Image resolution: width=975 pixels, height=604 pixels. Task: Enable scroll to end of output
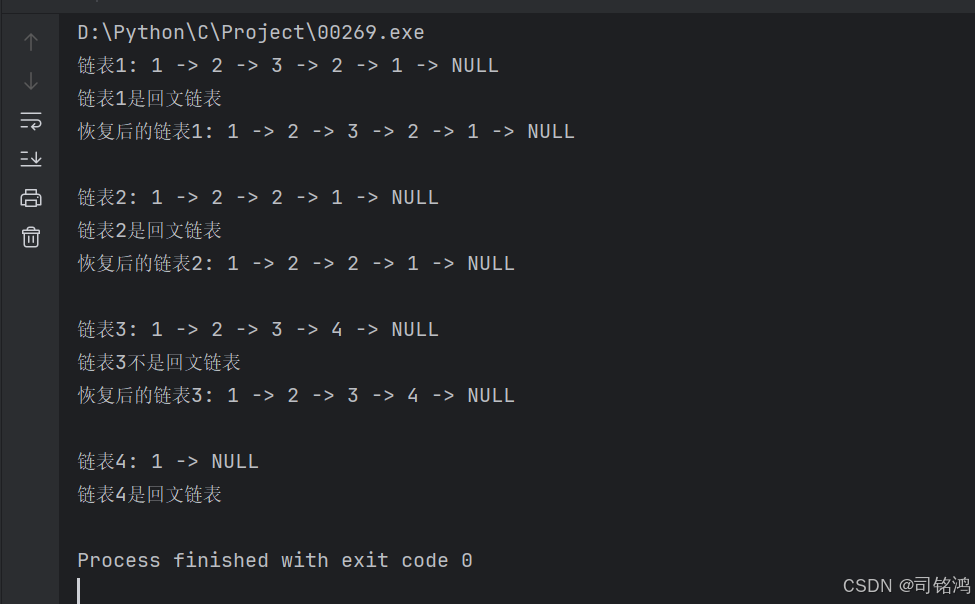(x=30, y=159)
